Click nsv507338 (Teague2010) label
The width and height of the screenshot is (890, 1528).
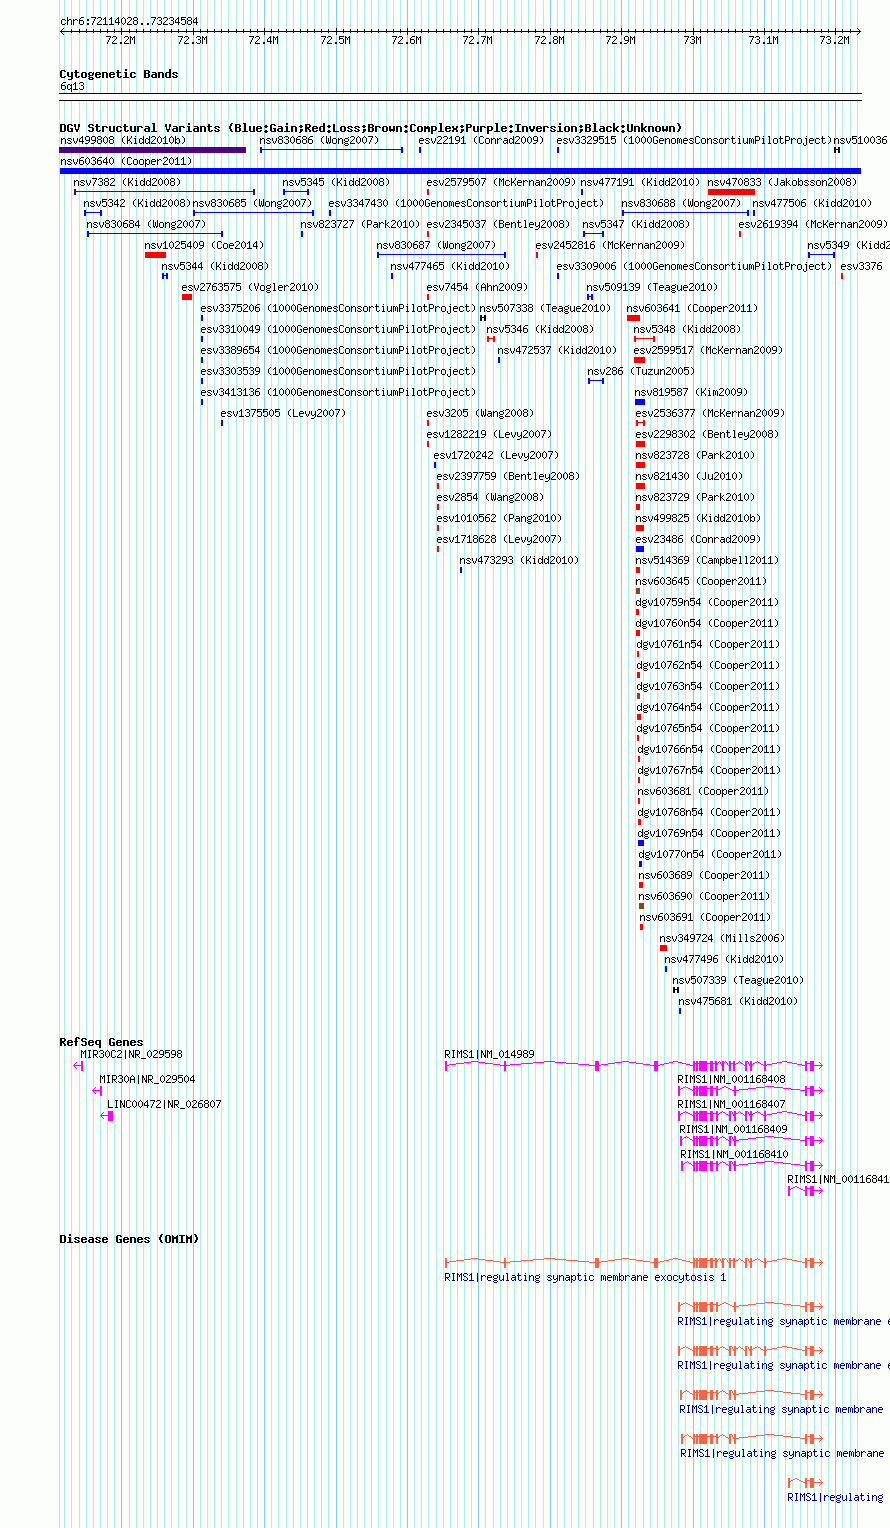click(x=545, y=308)
